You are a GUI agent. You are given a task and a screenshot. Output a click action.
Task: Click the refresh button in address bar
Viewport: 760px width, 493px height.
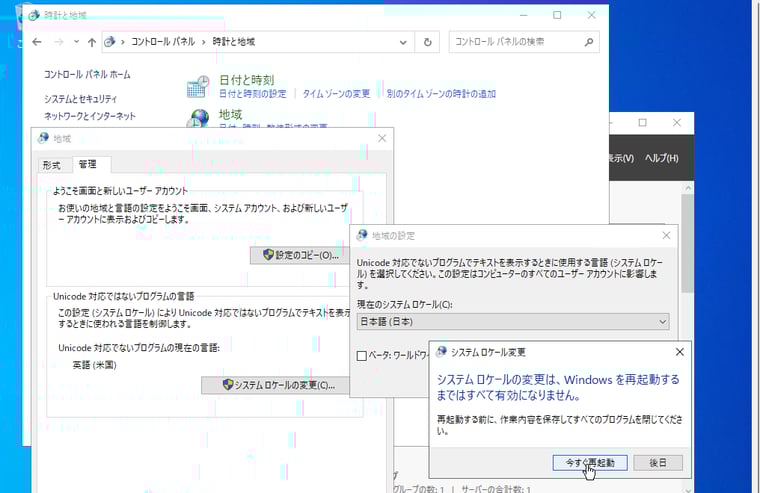click(428, 42)
